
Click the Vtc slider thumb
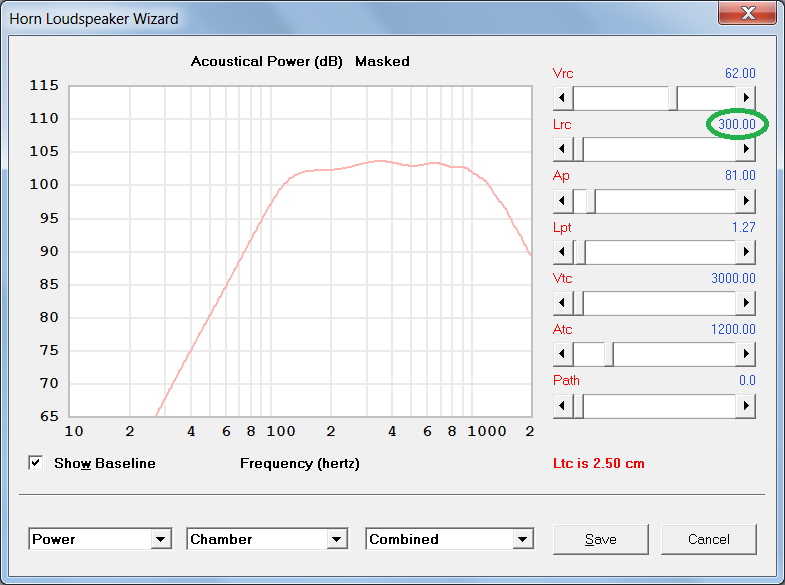tap(578, 303)
